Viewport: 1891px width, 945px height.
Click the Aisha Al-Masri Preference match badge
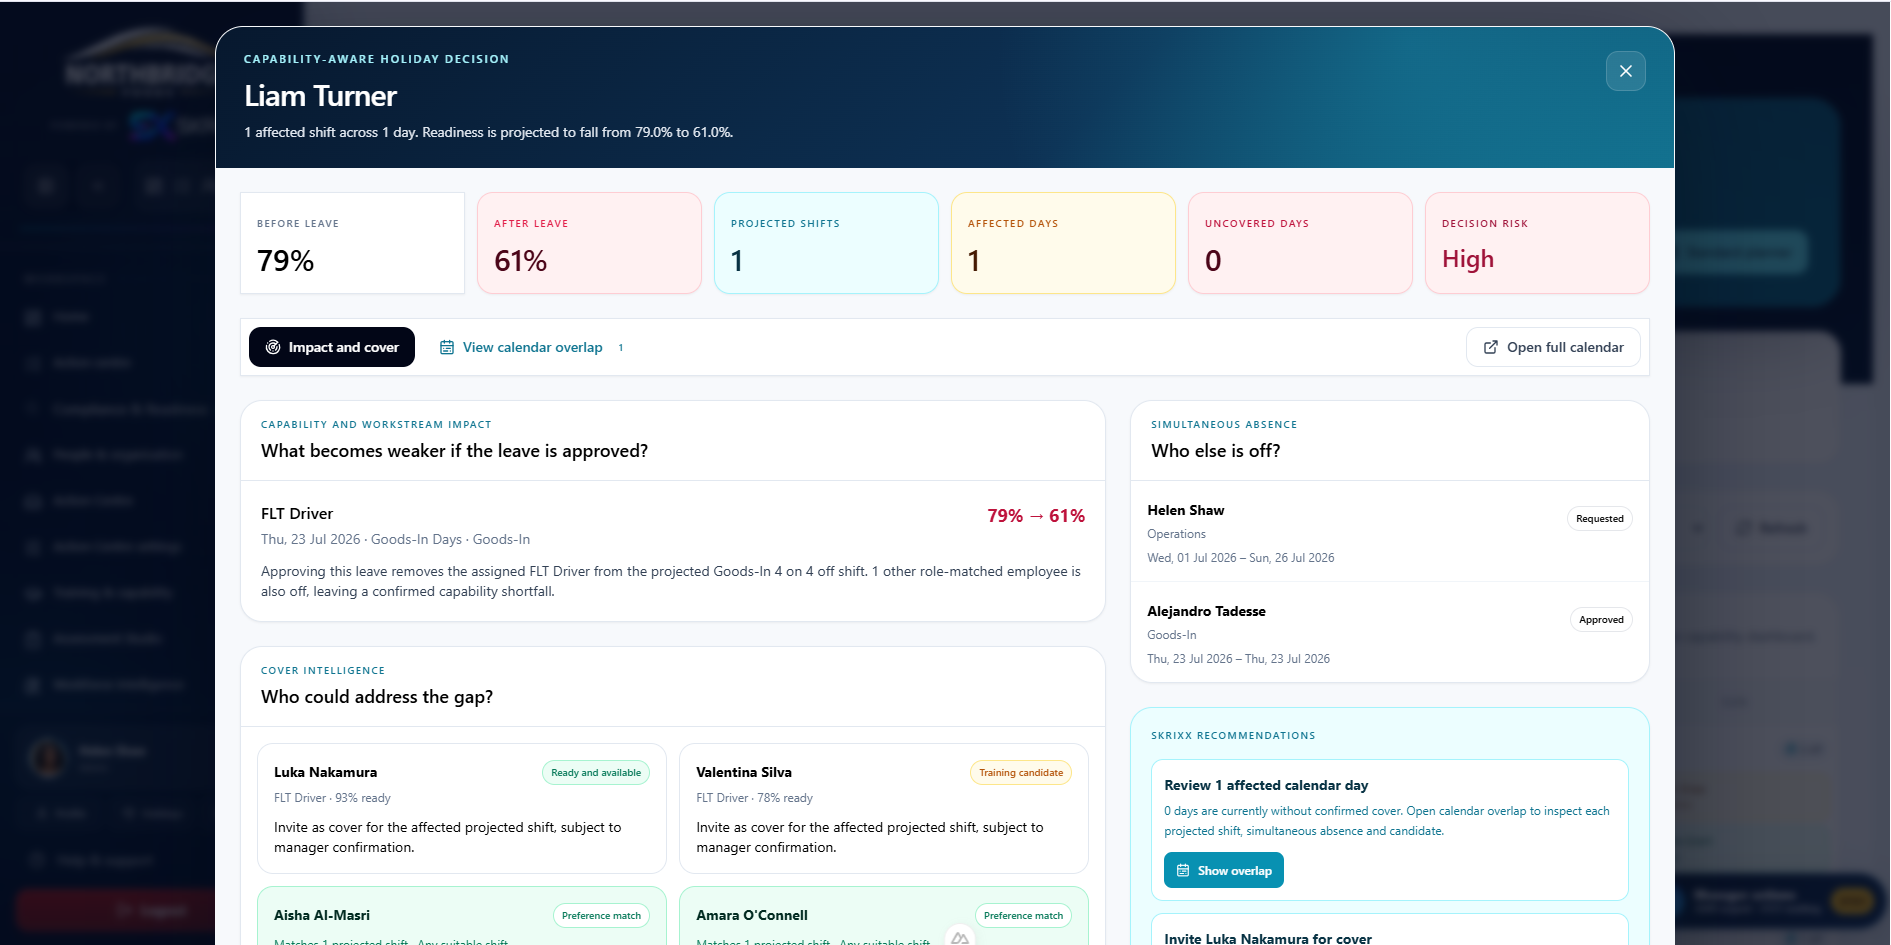coord(601,916)
